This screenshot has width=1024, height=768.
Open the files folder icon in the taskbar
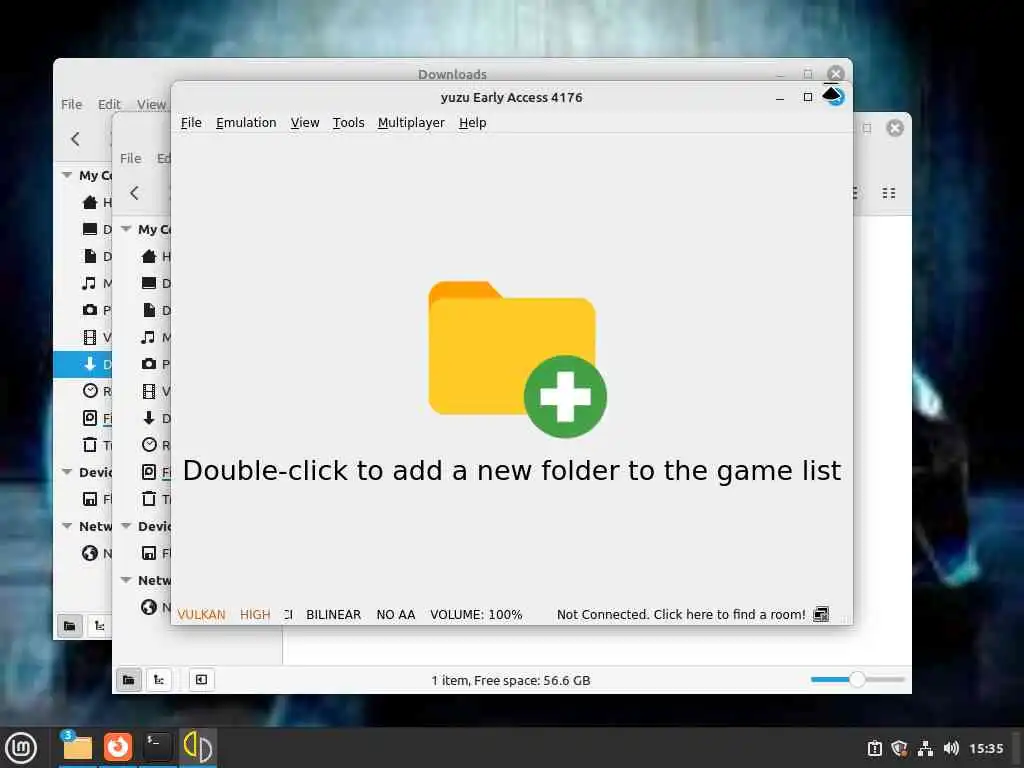point(77,746)
